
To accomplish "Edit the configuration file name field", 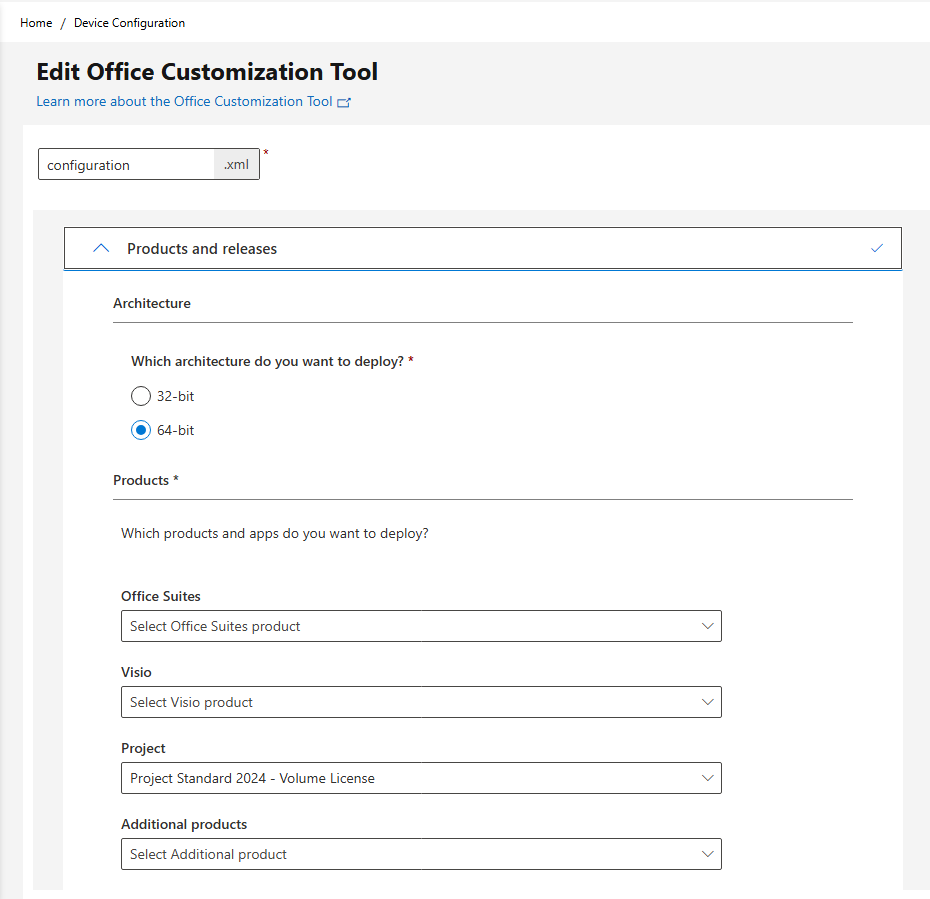I will (126, 165).
